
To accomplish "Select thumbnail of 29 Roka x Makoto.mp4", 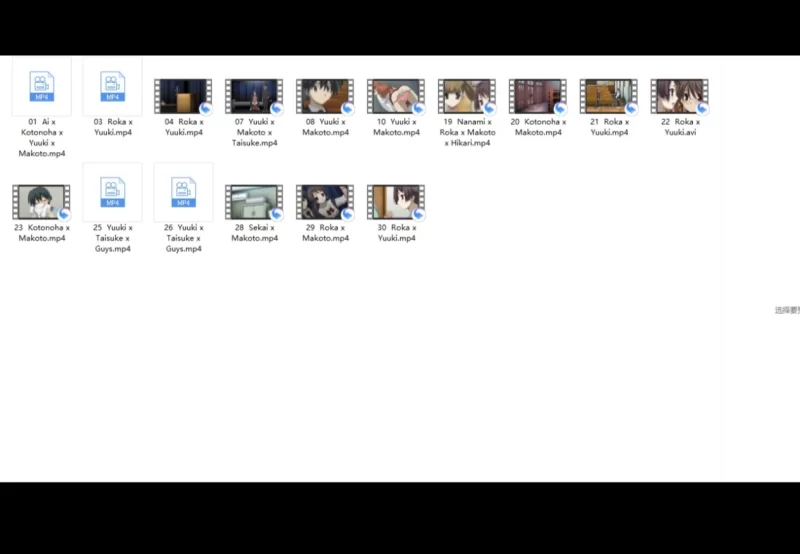I will click(325, 202).
